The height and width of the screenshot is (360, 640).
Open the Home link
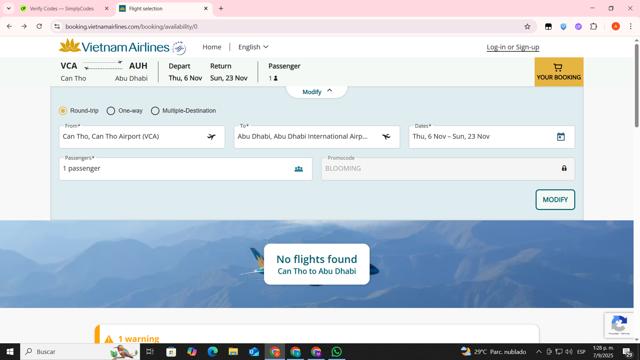tap(211, 47)
